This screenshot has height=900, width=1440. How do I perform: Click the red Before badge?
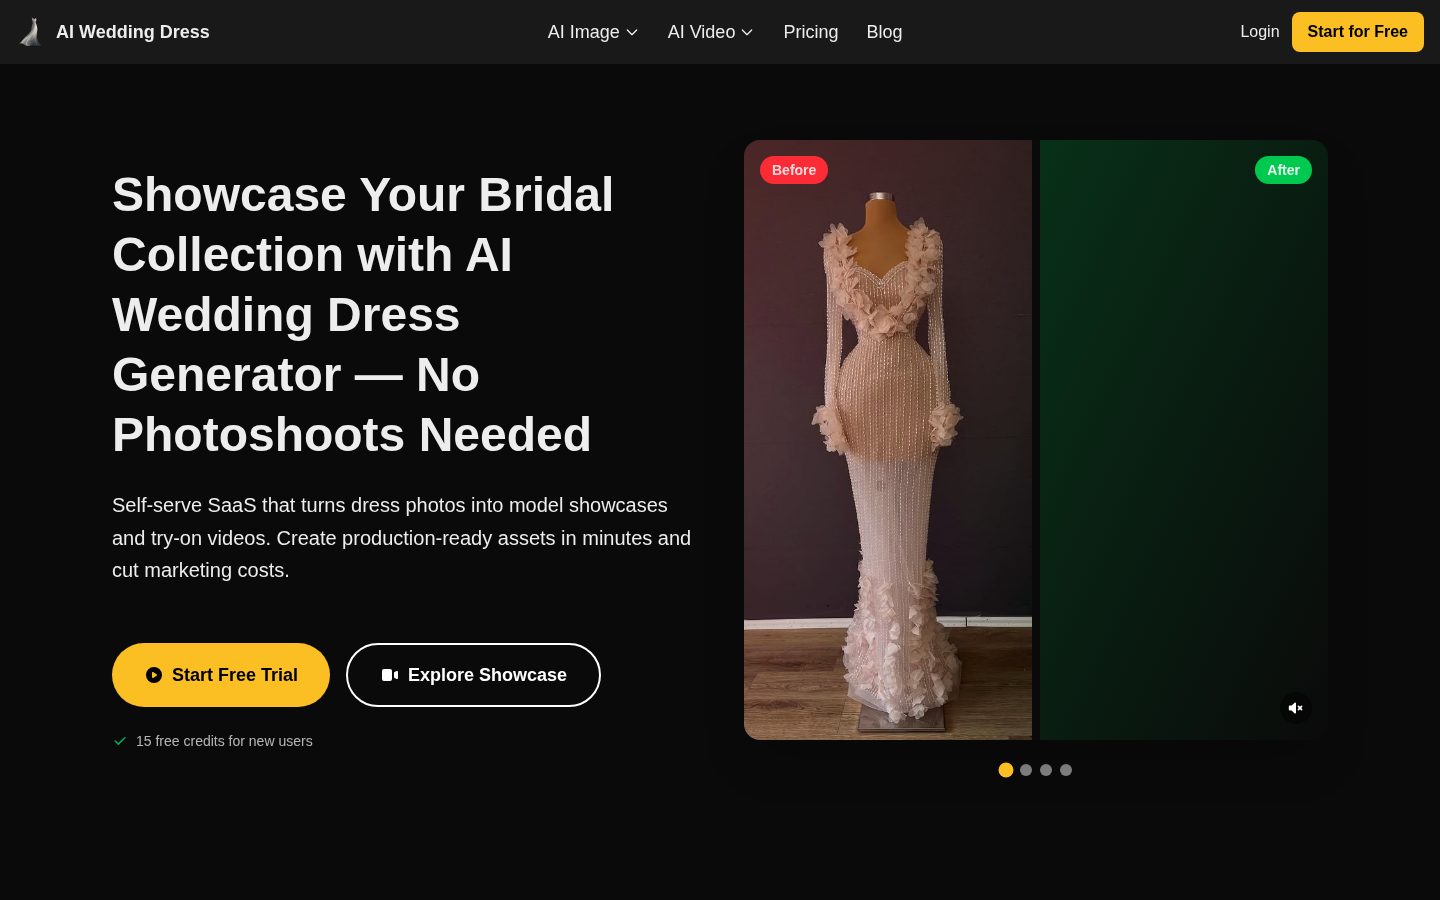pyautogui.click(x=794, y=170)
